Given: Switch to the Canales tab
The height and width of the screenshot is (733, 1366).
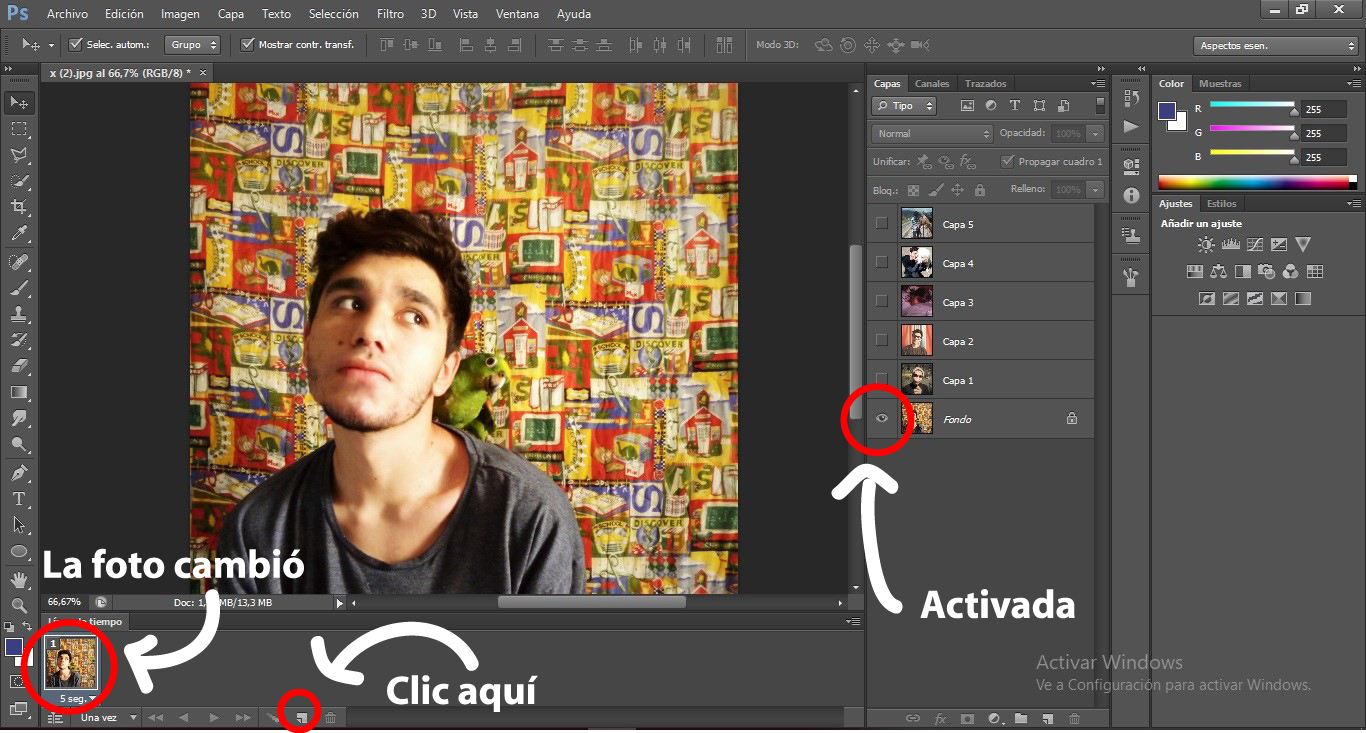Looking at the screenshot, I should pyautogui.click(x=932, y=84).
